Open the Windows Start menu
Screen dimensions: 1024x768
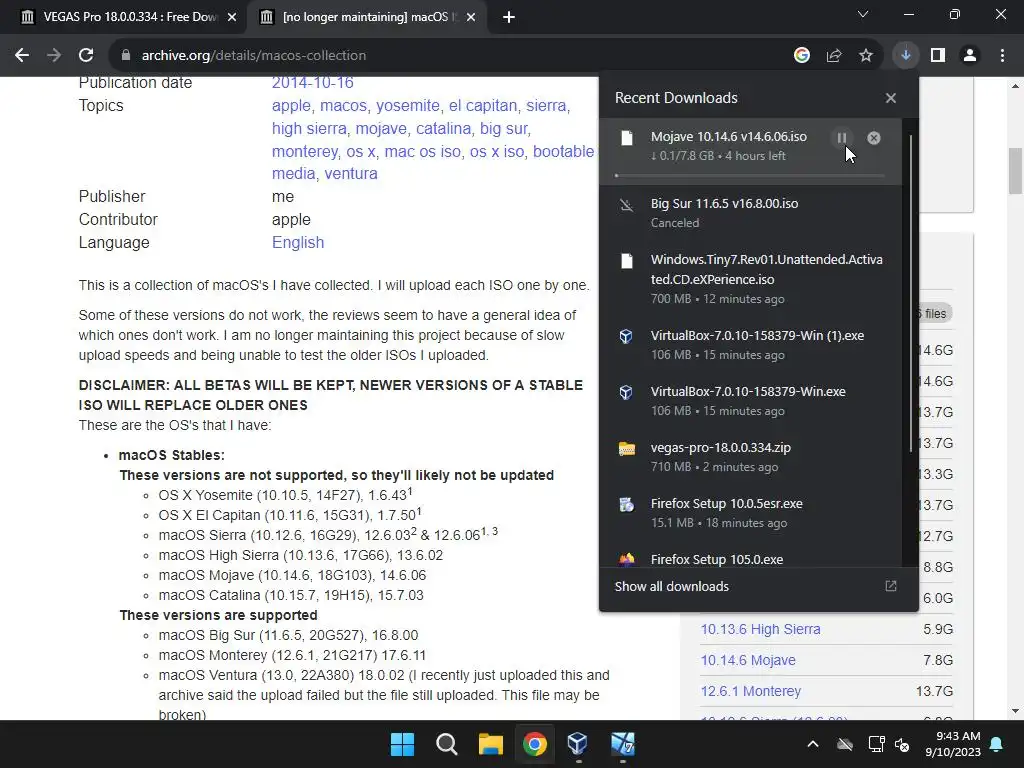[402, 744]
